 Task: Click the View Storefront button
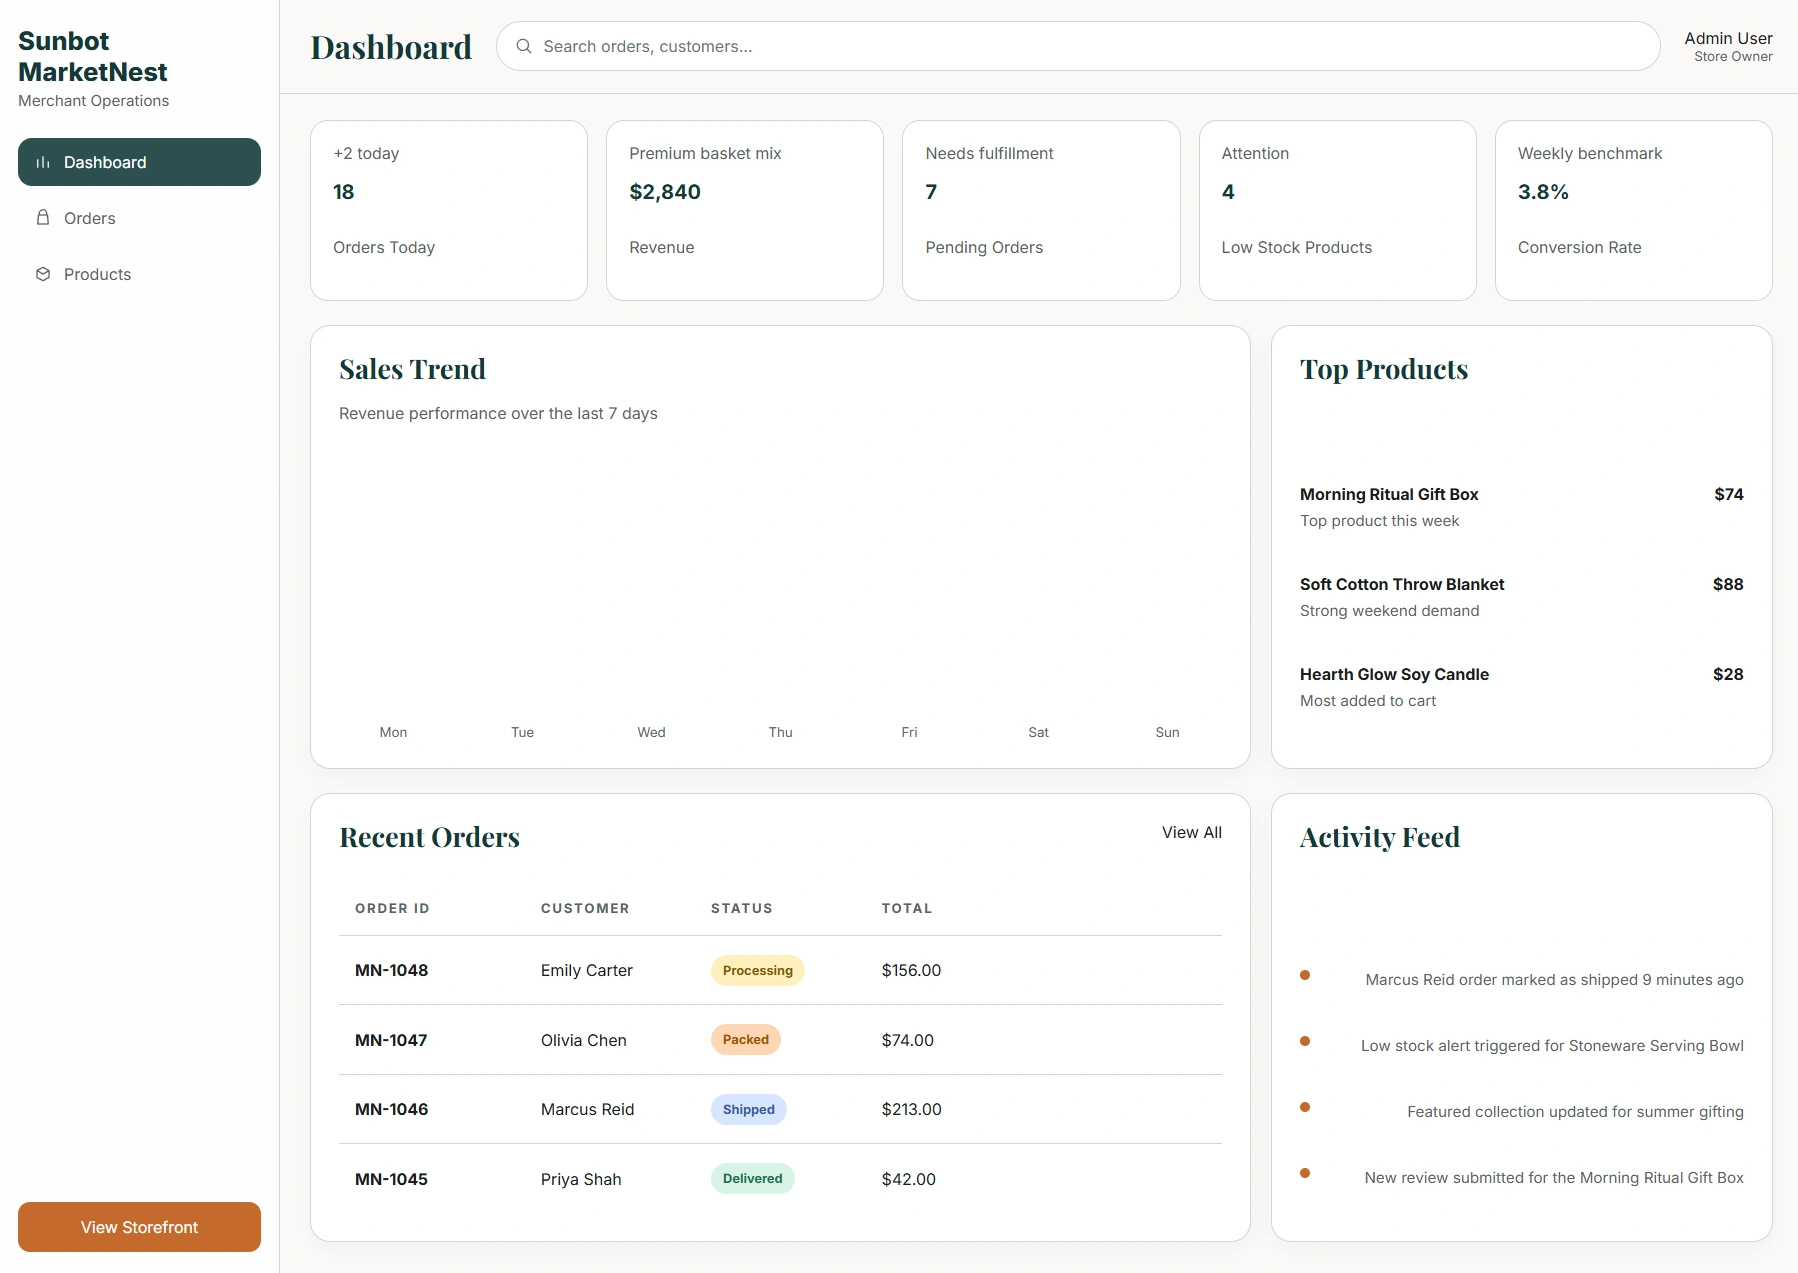(139, 1227)
